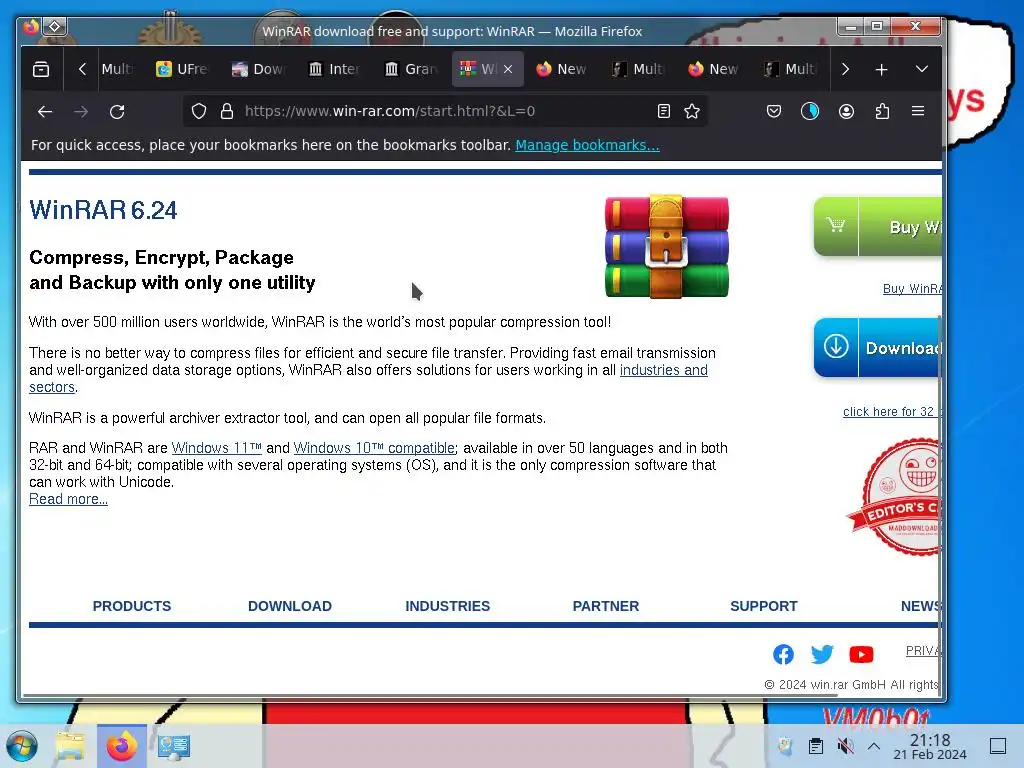
Task: Click the Buy WinRAR text link
Action: pyautogui.click(x=912, y=289)
